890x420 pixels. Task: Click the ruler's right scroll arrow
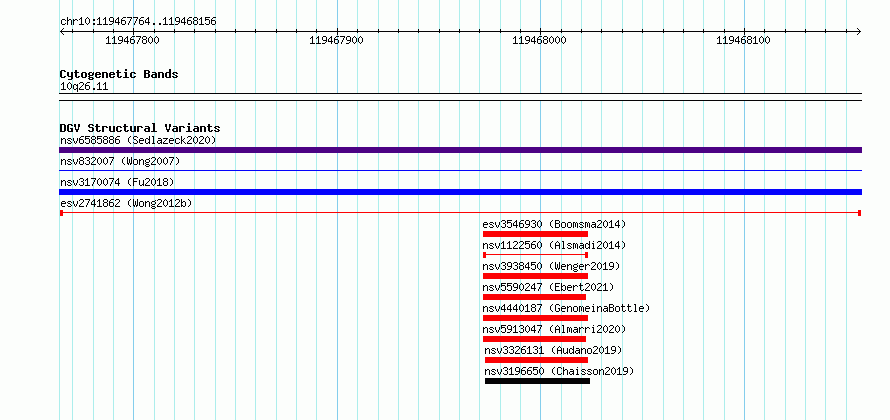click(859, 31)
